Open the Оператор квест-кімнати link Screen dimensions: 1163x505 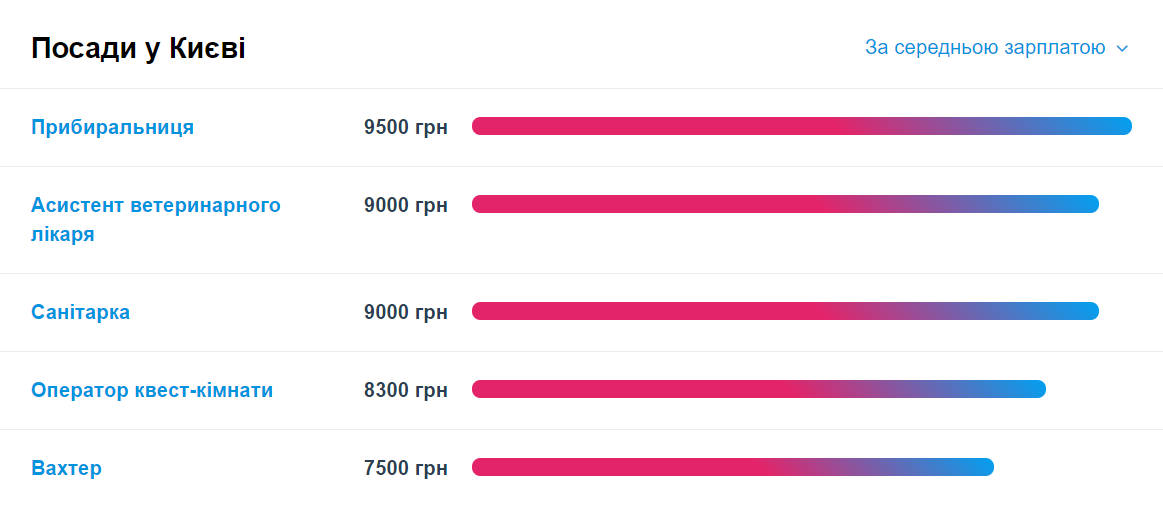point(152,390)
